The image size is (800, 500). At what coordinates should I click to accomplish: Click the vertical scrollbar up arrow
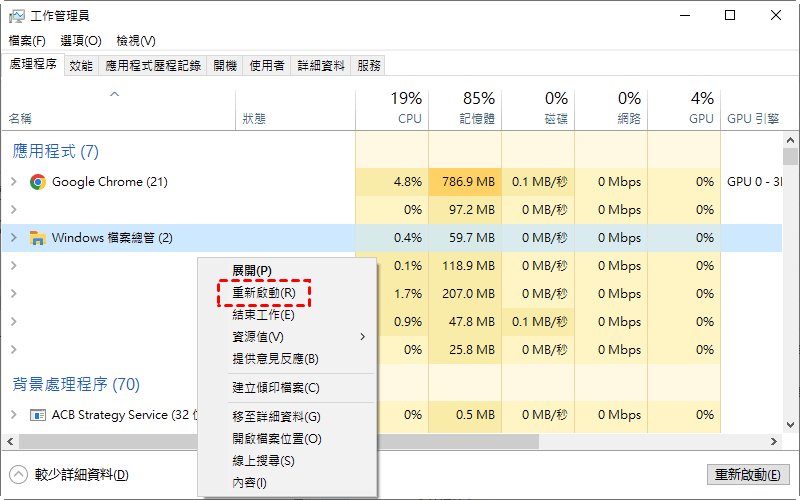pyautogui.click(x=790, y=140)
